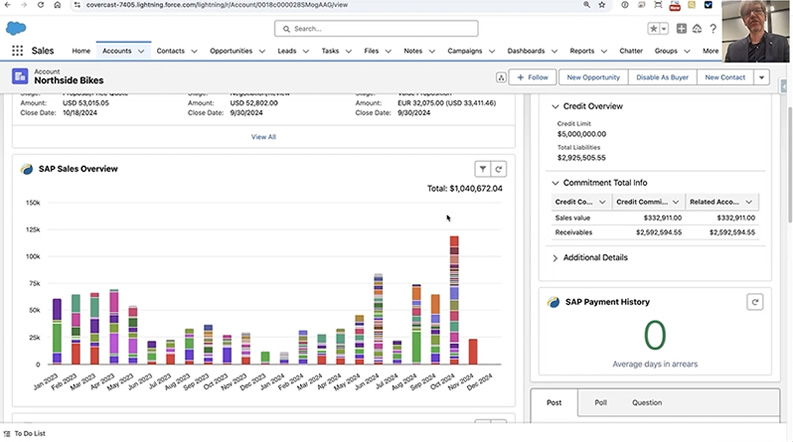Screen dimensions: 793x442
Task: Click the browser zoom magnifier icon
Action: click(587, 5)
